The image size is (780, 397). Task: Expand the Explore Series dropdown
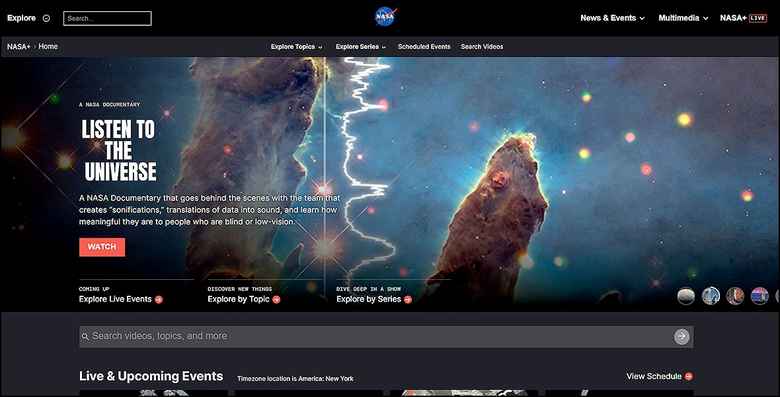point(361,47)
